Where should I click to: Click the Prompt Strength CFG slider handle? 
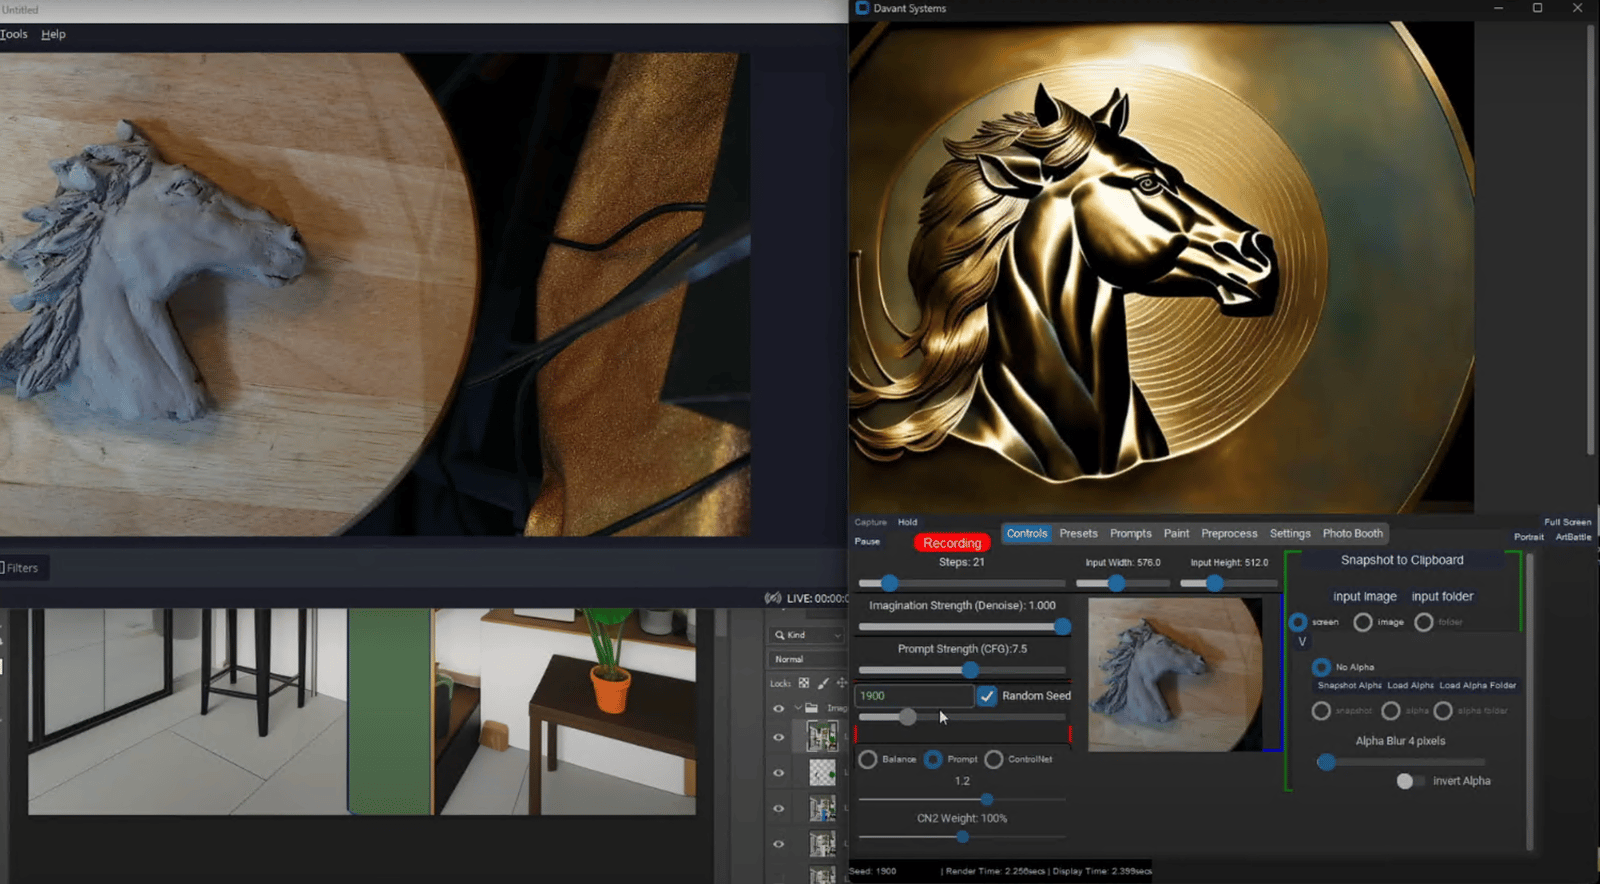tap(970, 670)
